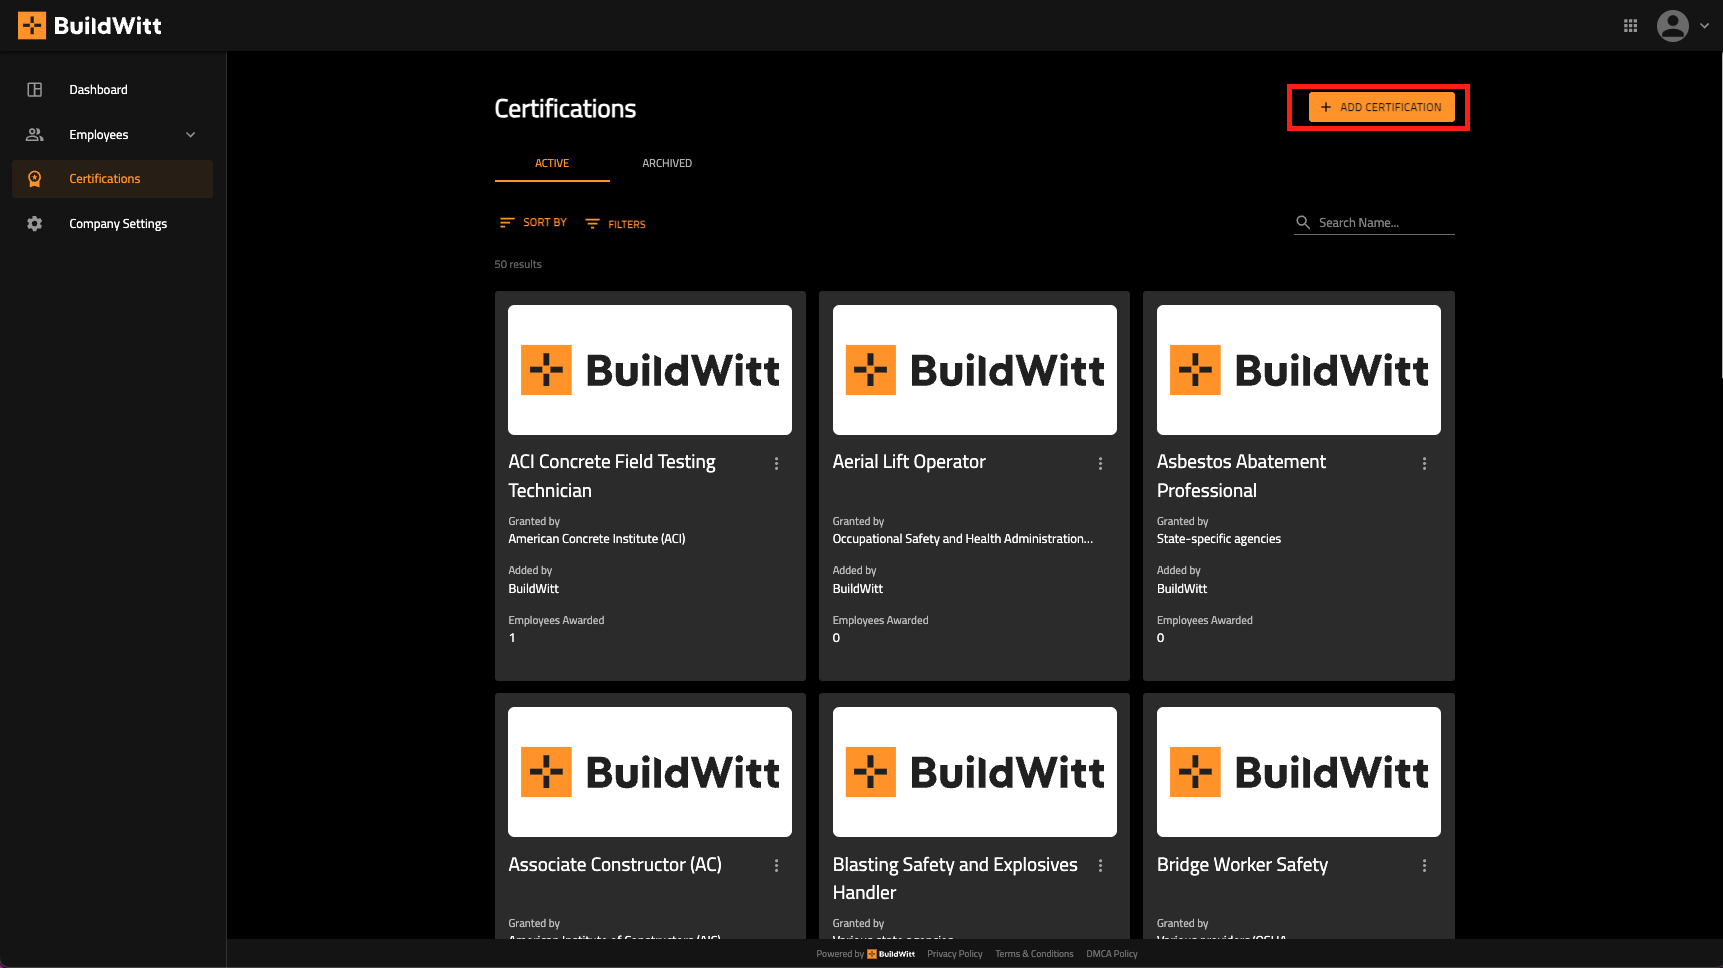1723x968 pixels.
Task: Expand the account dropdown chevron
Action: [1704, 26]
